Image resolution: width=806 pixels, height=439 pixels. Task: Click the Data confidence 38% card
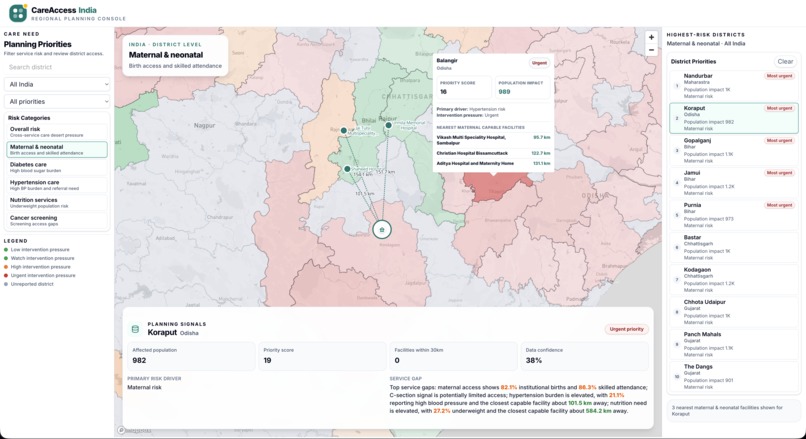pyautogui.click(x=584, y=356)
